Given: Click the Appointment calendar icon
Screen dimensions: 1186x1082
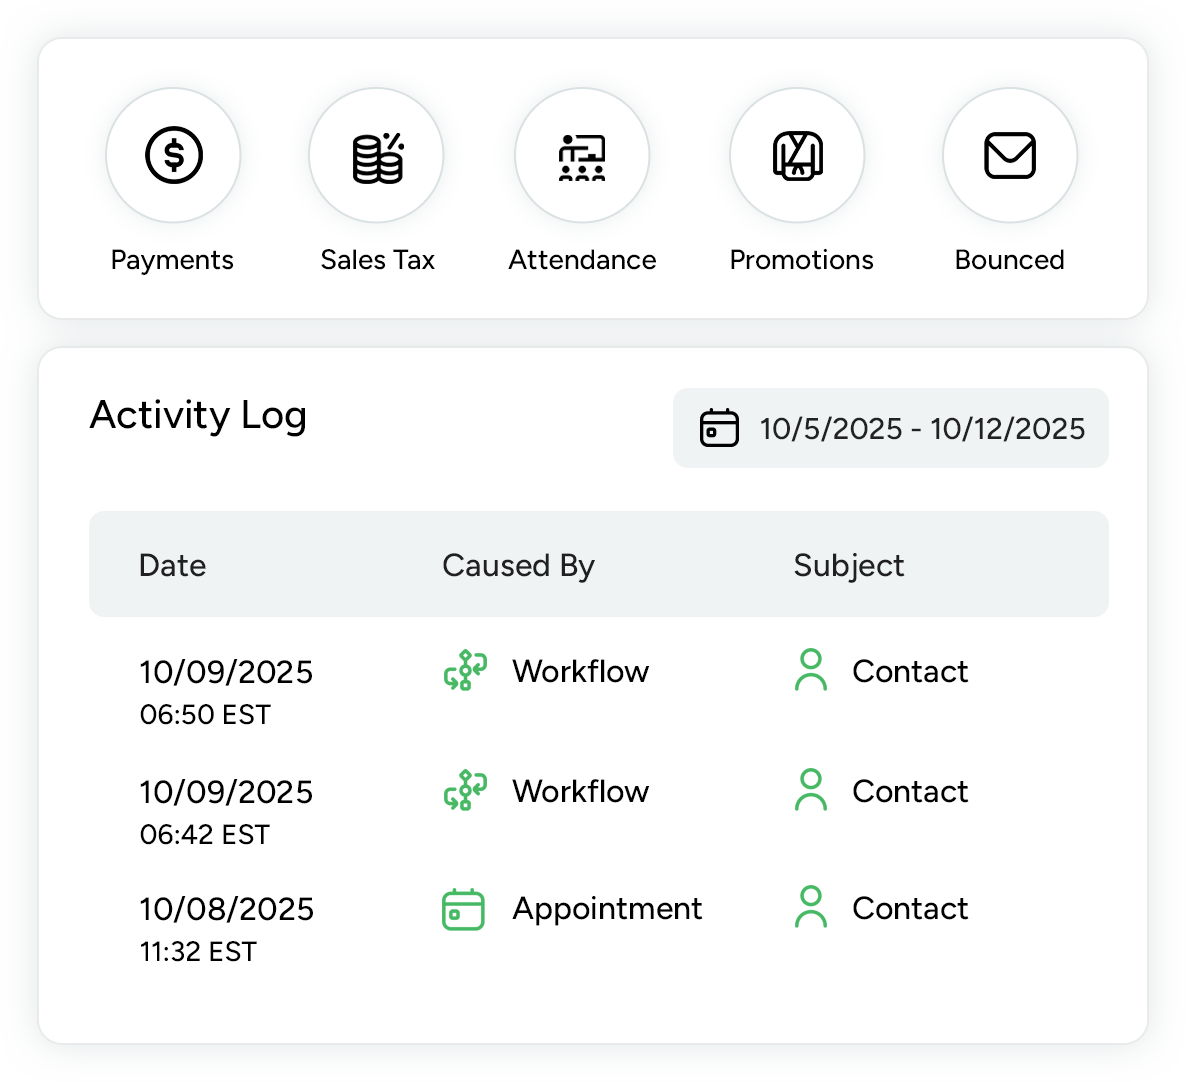Looking at the screenshot, I should [x=463, y=909].
